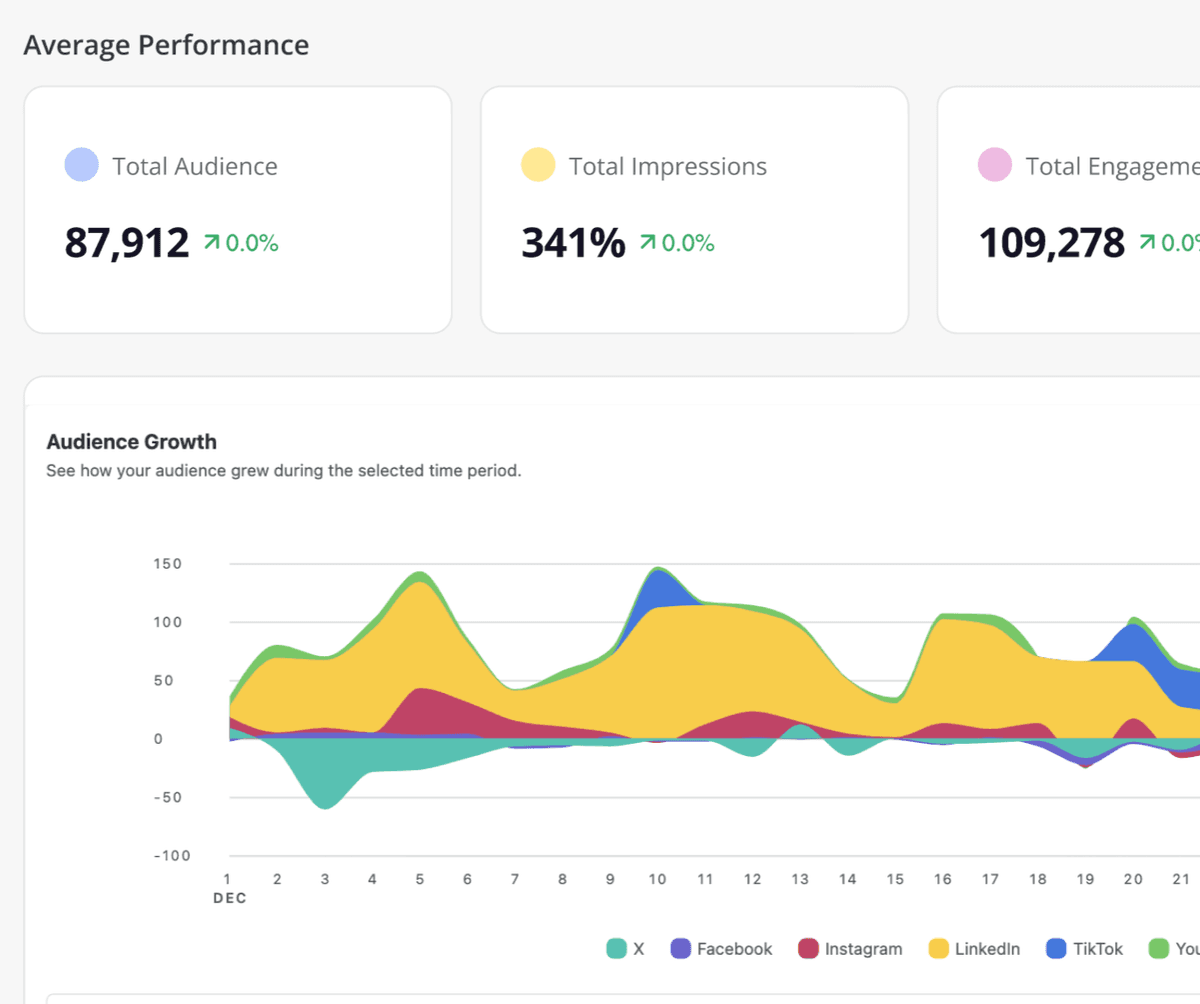Image resolution: width=1200 pixels, height=1004 pixels.
Task: Click the yellow circle icon beside Total Impressions
Action: tap(538, 165)
